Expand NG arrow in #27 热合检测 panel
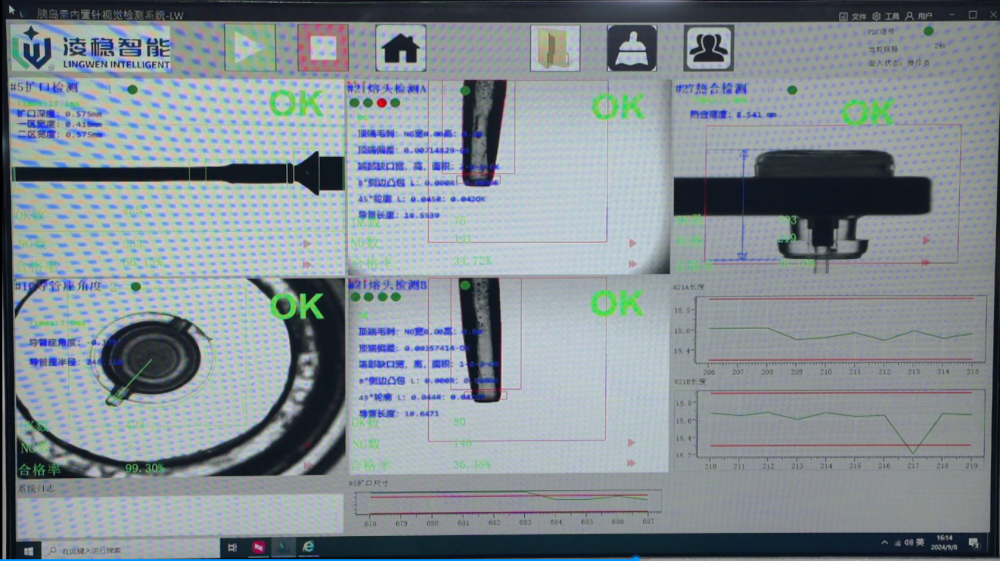 pos(926,240)
